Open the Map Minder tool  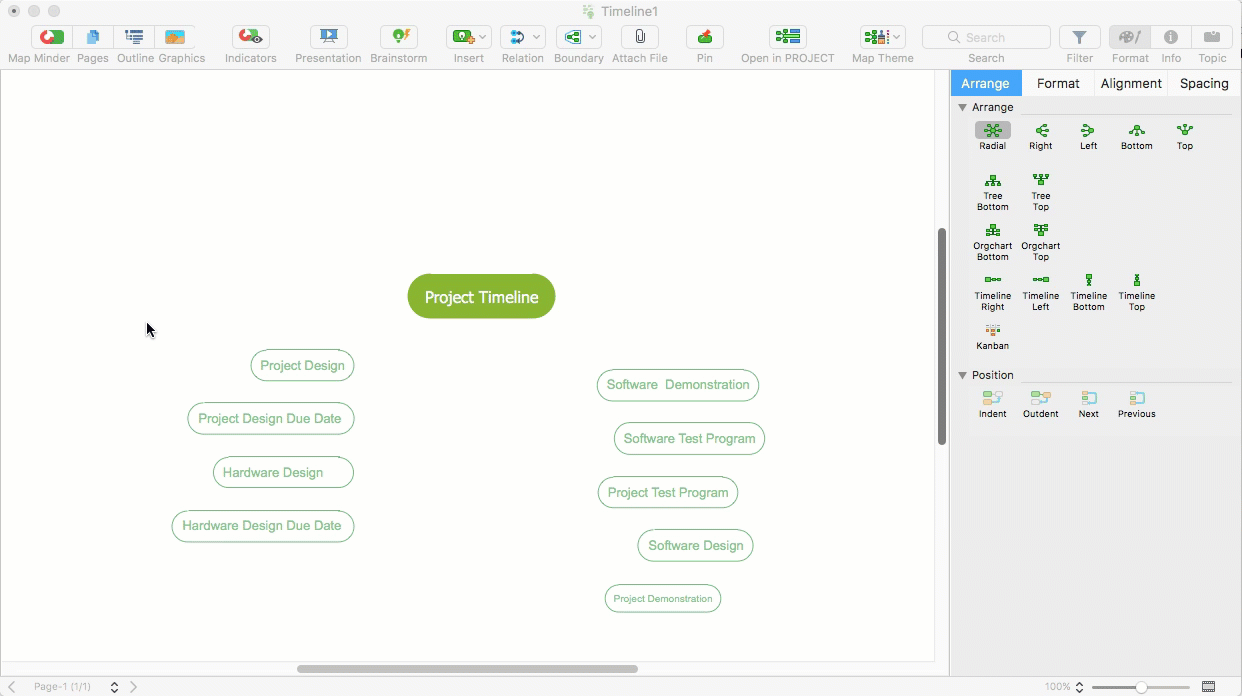click(51, 37)
